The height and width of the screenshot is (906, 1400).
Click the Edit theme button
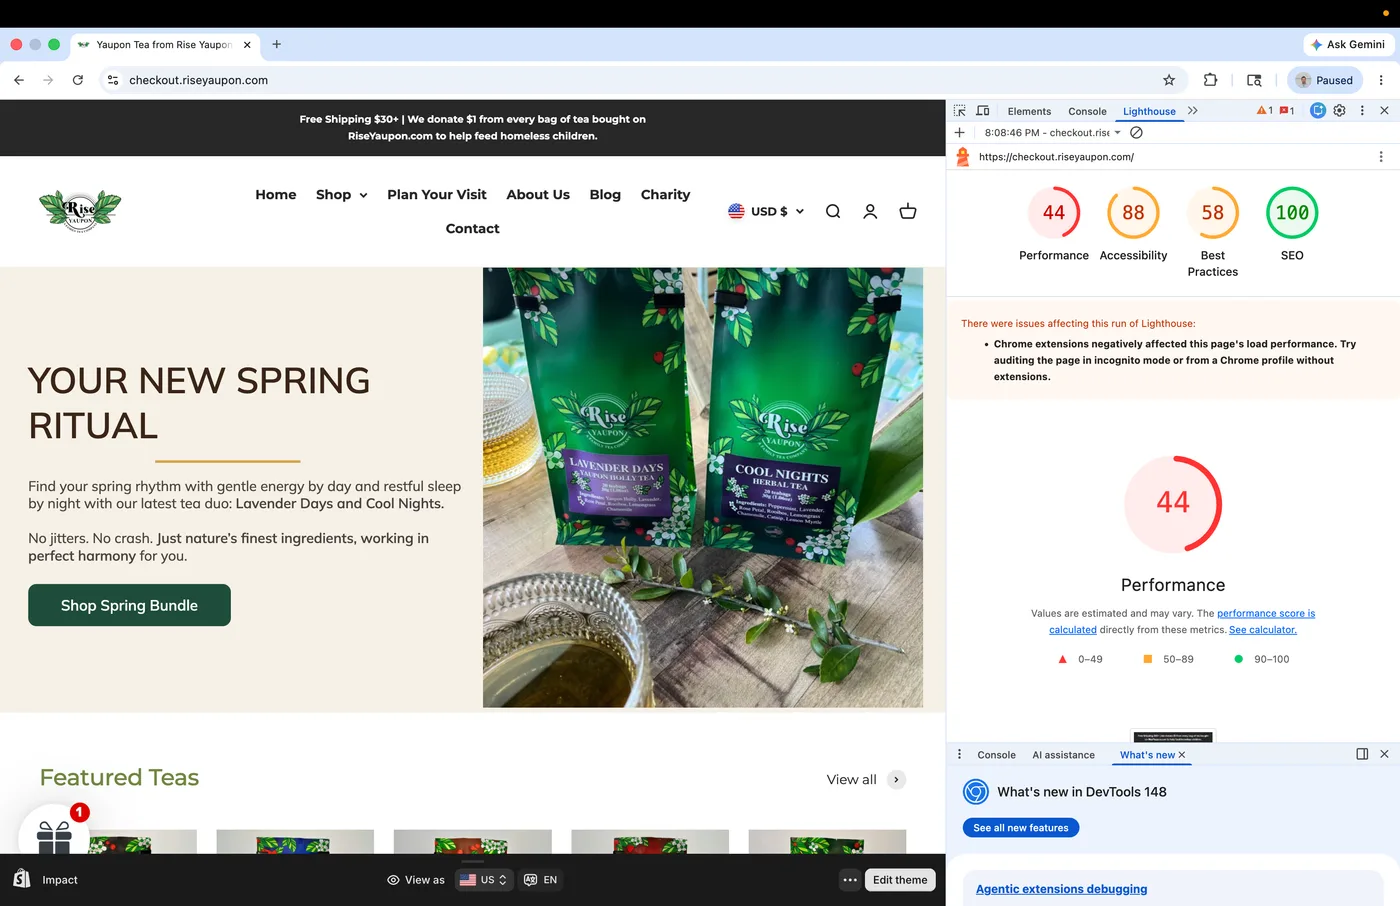[900, 880]
